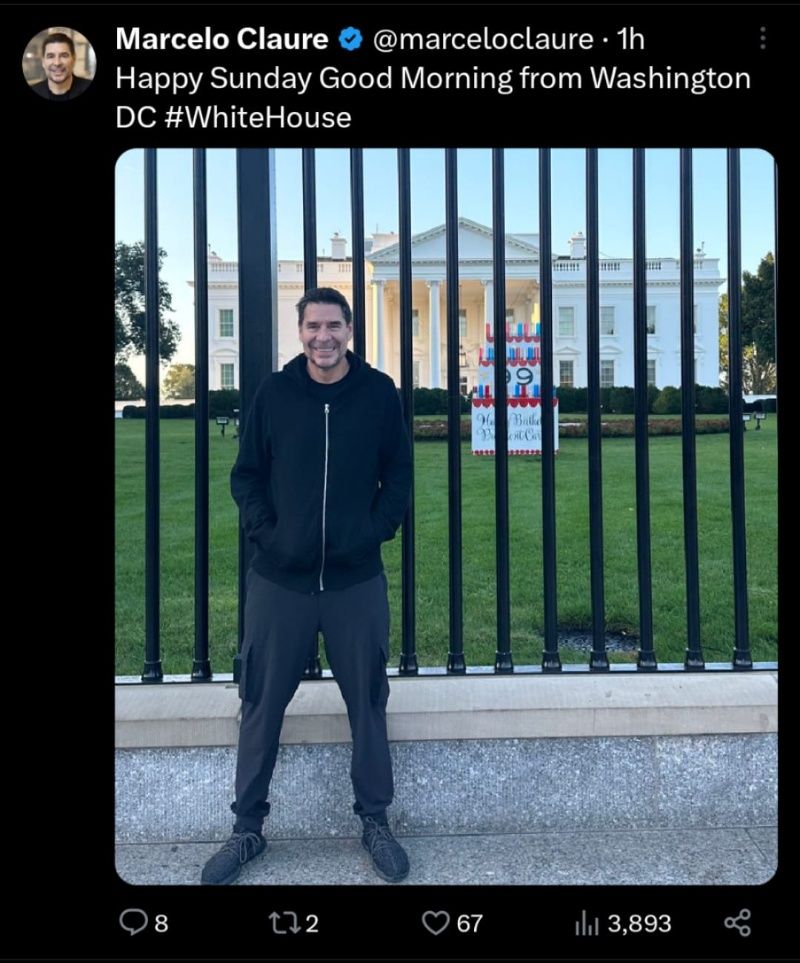The height and width of the screenshot is (963, 800).
Task: Click the White House portico in photo
Action: [x=457, y=304]
